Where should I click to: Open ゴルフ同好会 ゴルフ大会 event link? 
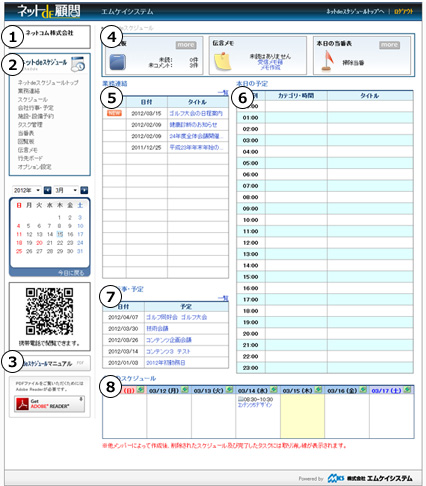click(177, 317)
